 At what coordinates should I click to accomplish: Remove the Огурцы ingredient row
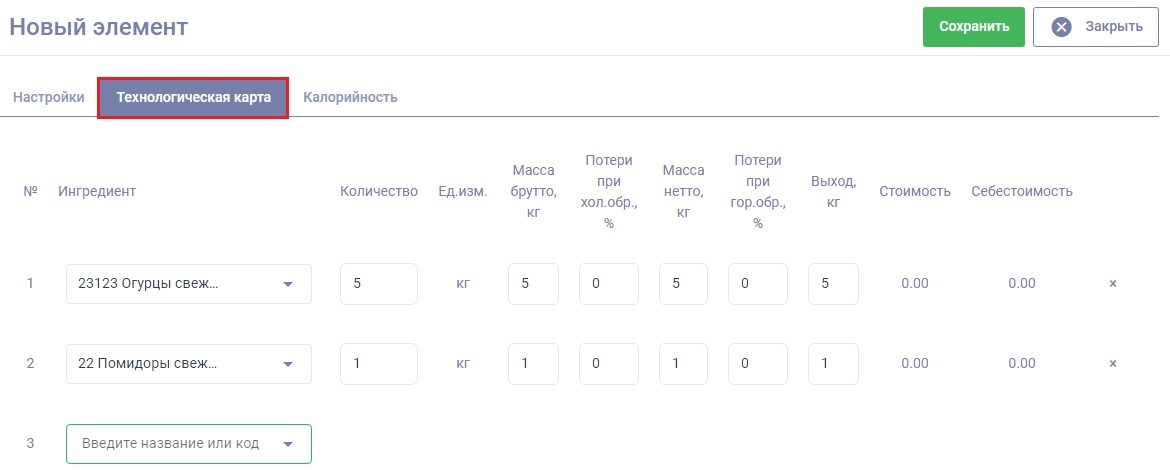[1112, 284]
